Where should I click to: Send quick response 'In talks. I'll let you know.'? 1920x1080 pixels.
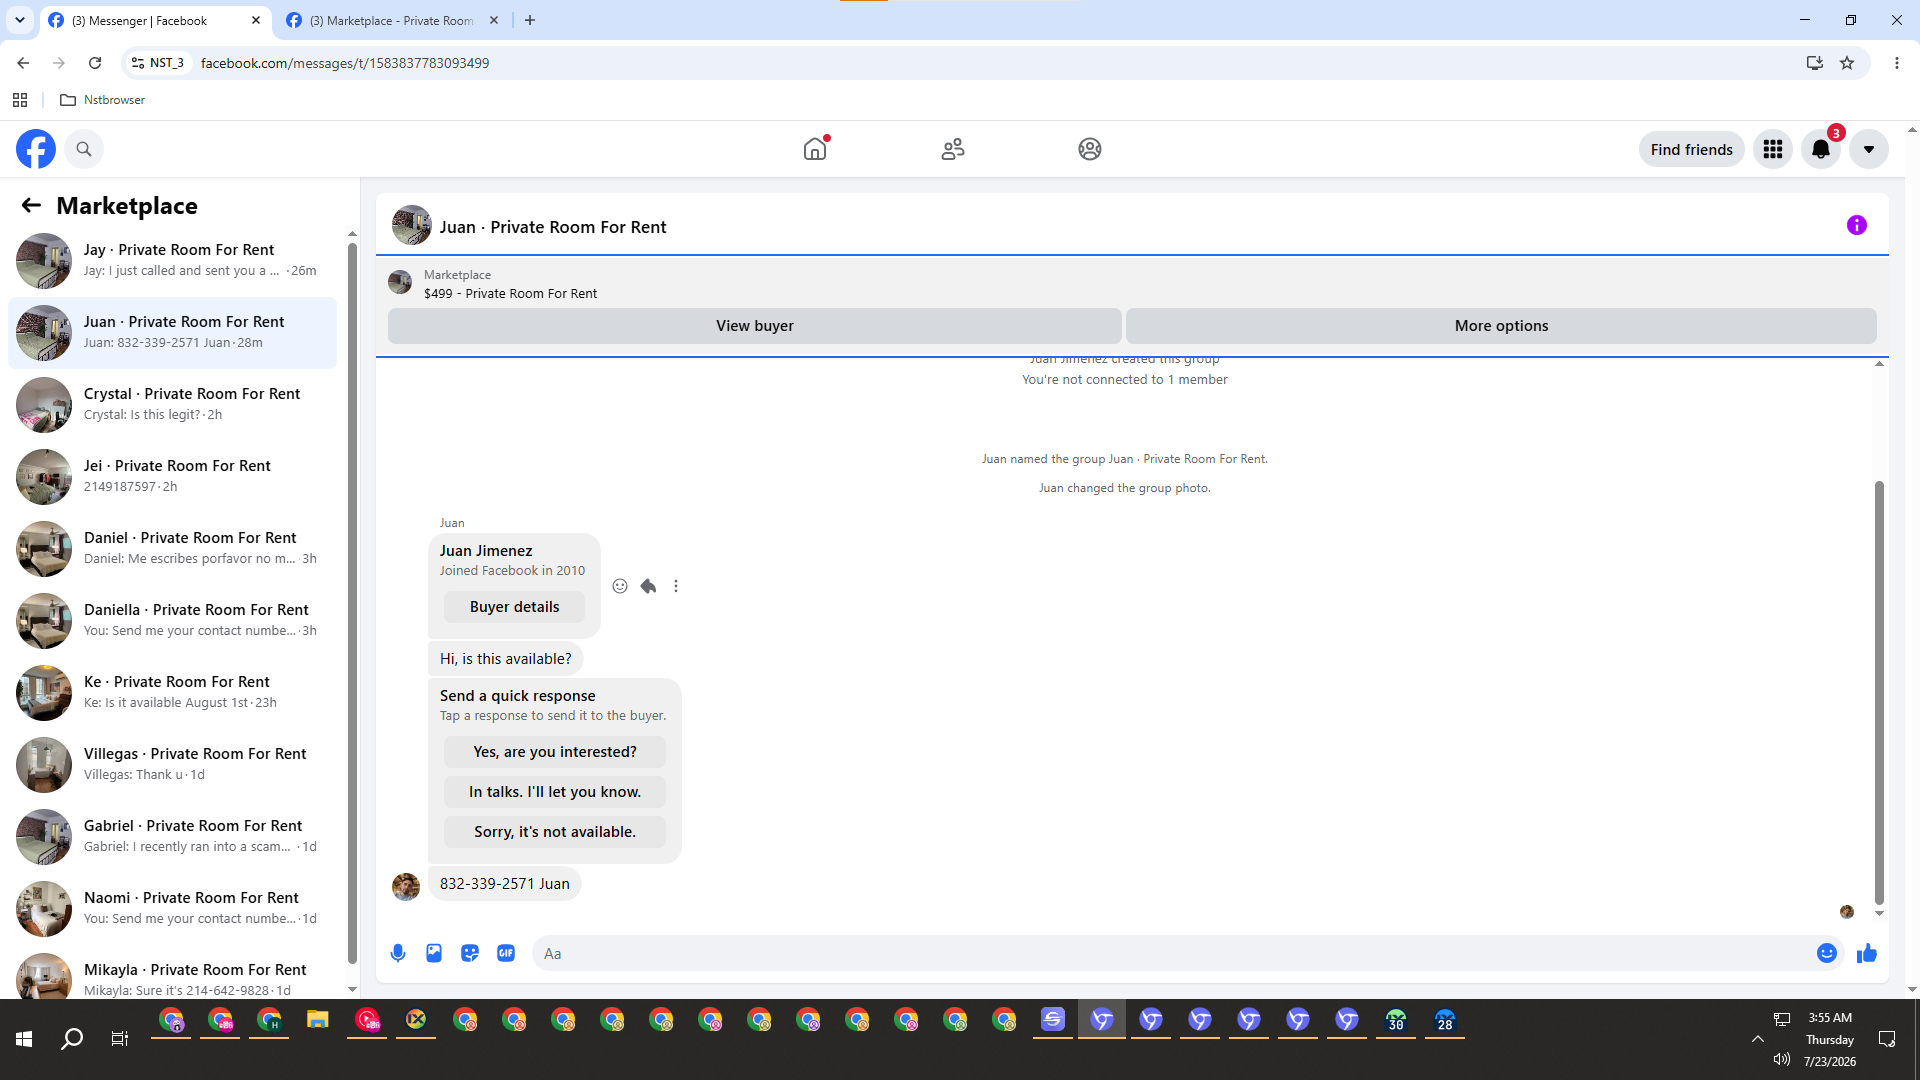(x=555, y=792)
